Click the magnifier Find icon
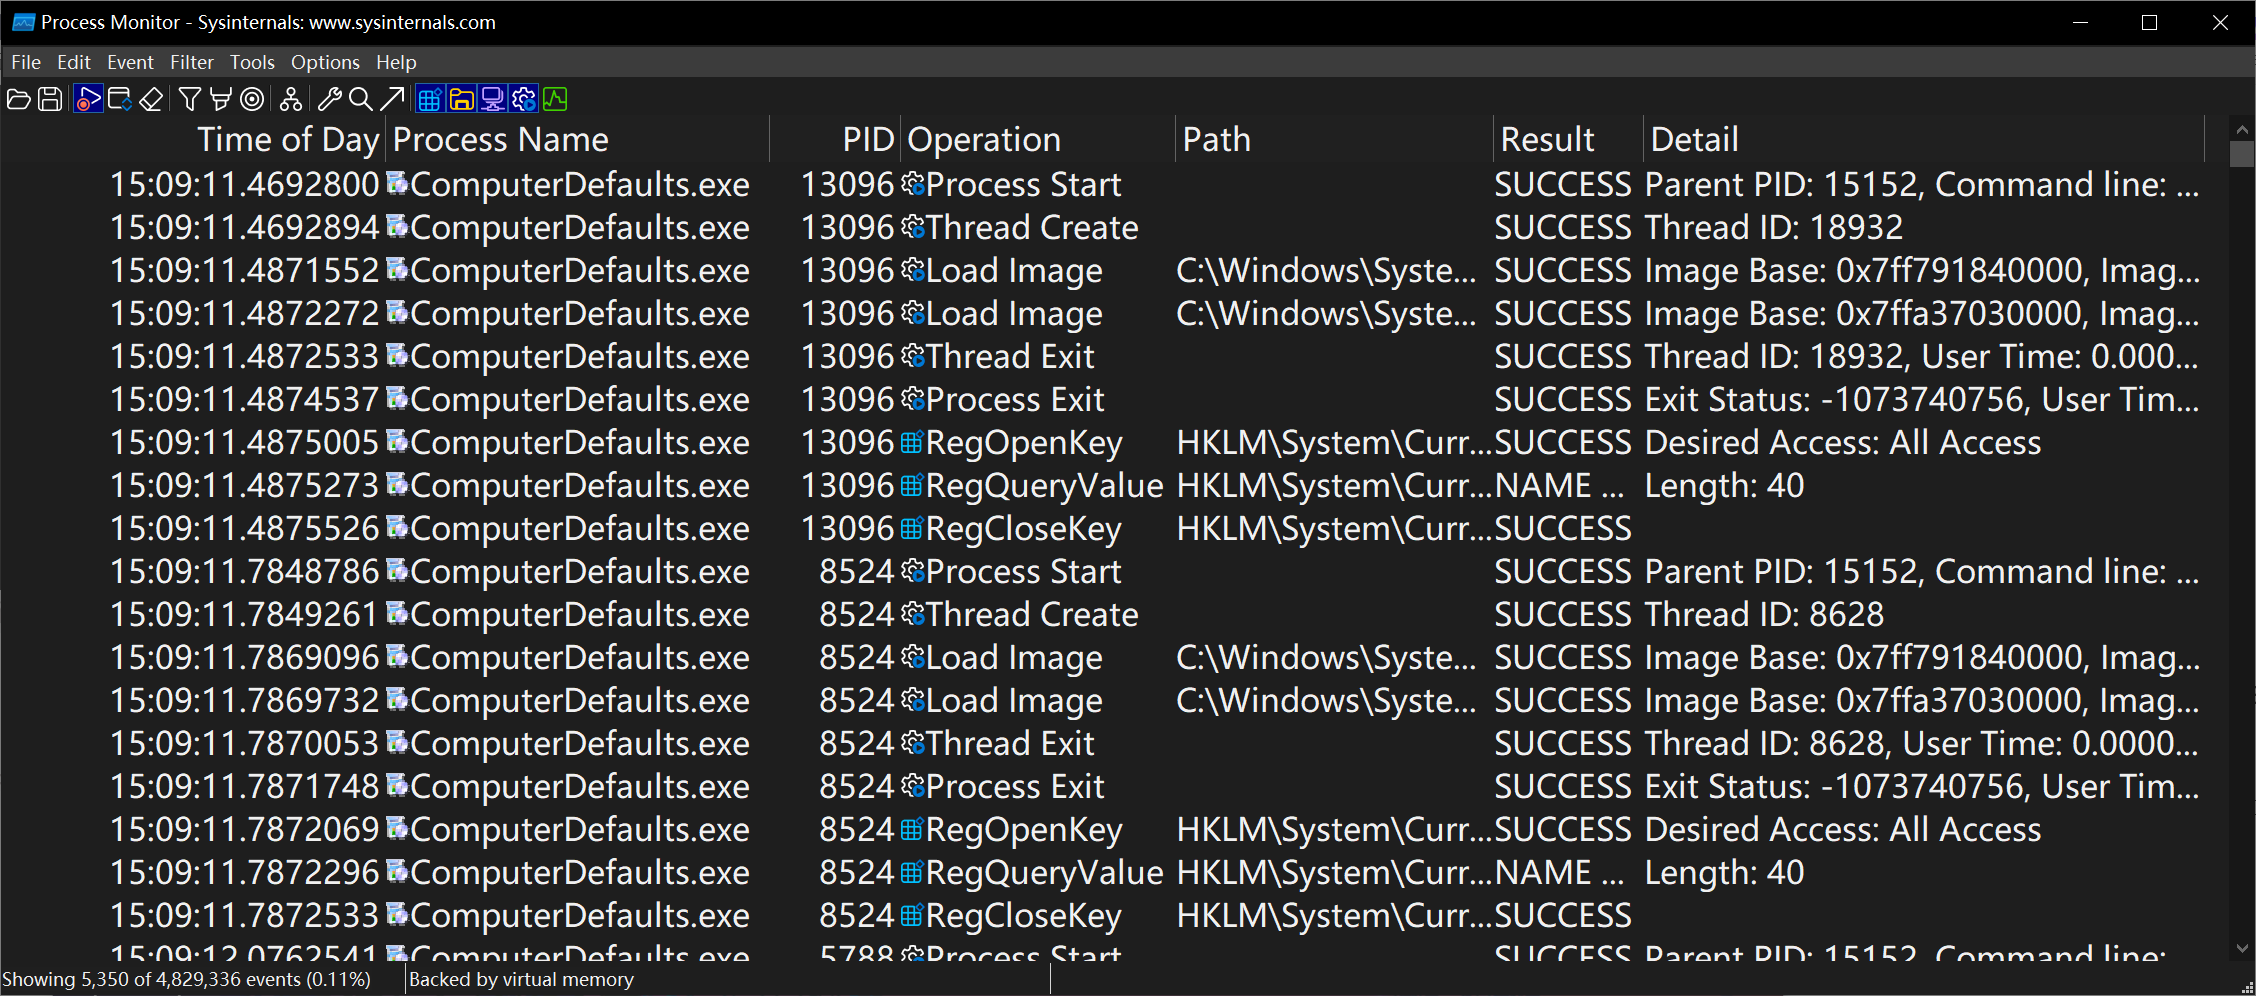This screenshot has height=996, width=2256. (x=361, y=99)
